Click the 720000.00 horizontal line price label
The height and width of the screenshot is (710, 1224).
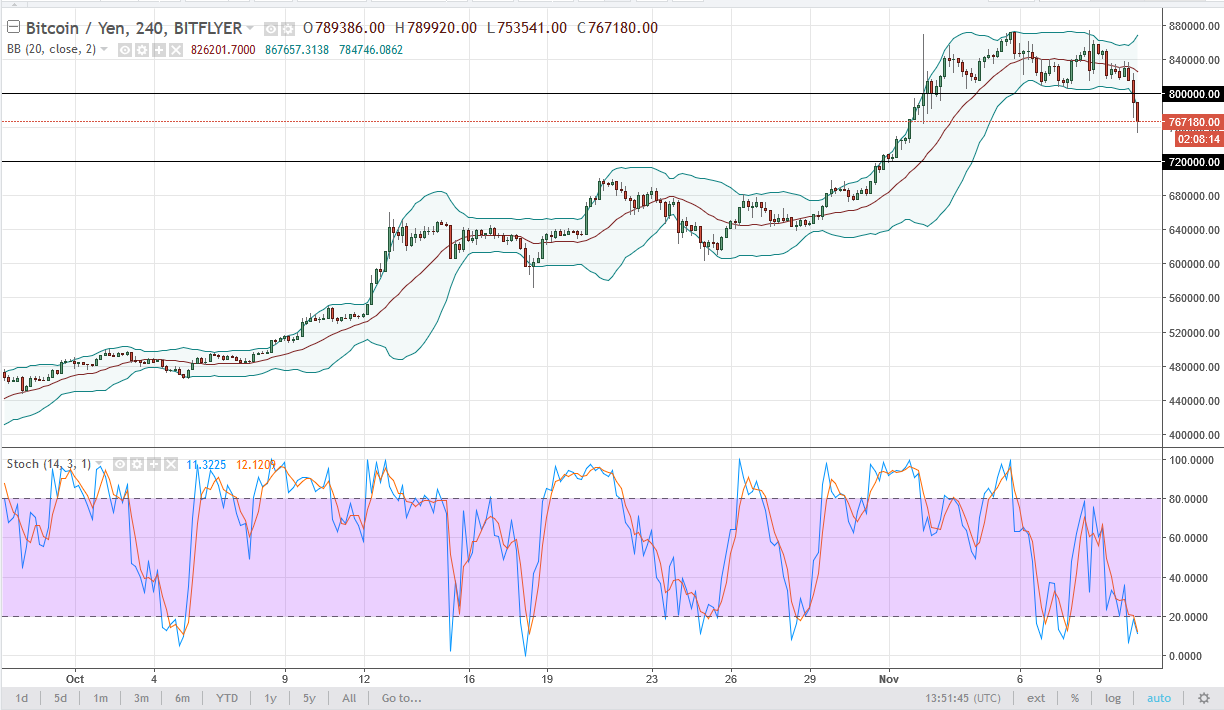pos(1193,161)
